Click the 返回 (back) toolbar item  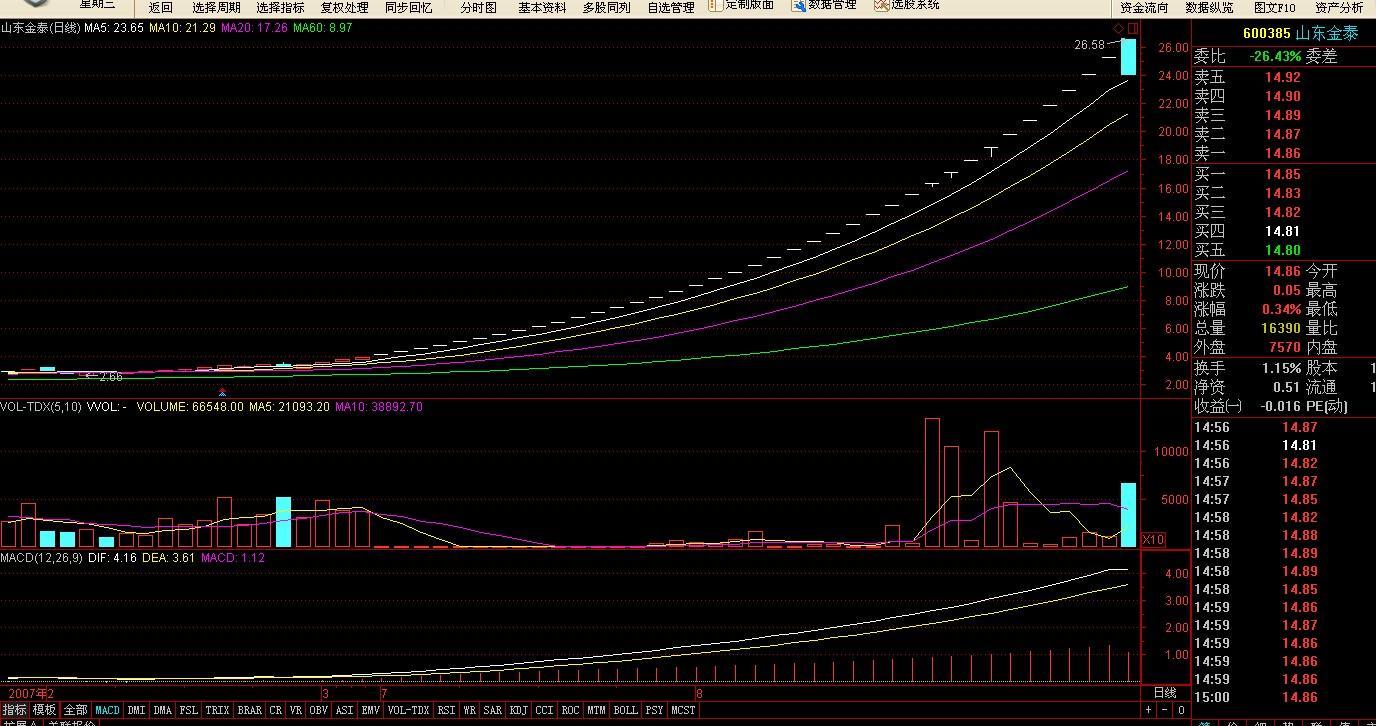point(160,7)
